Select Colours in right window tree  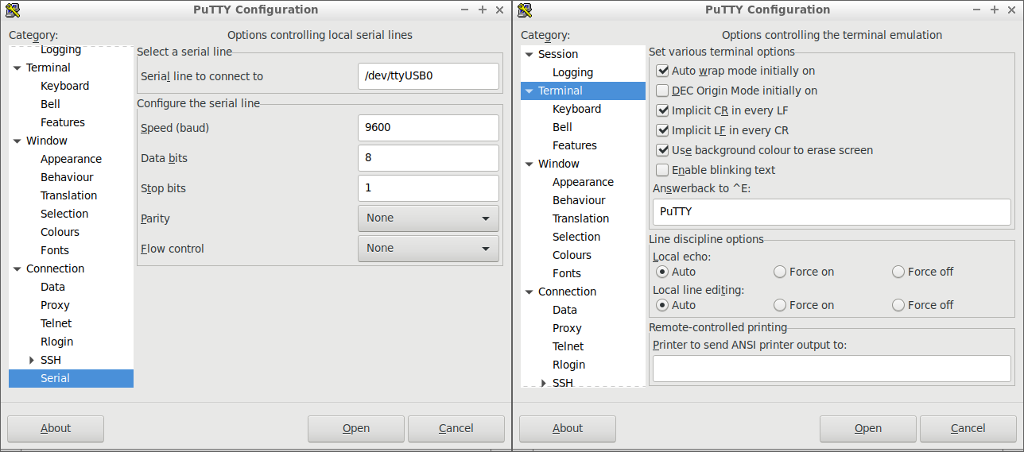572,255
